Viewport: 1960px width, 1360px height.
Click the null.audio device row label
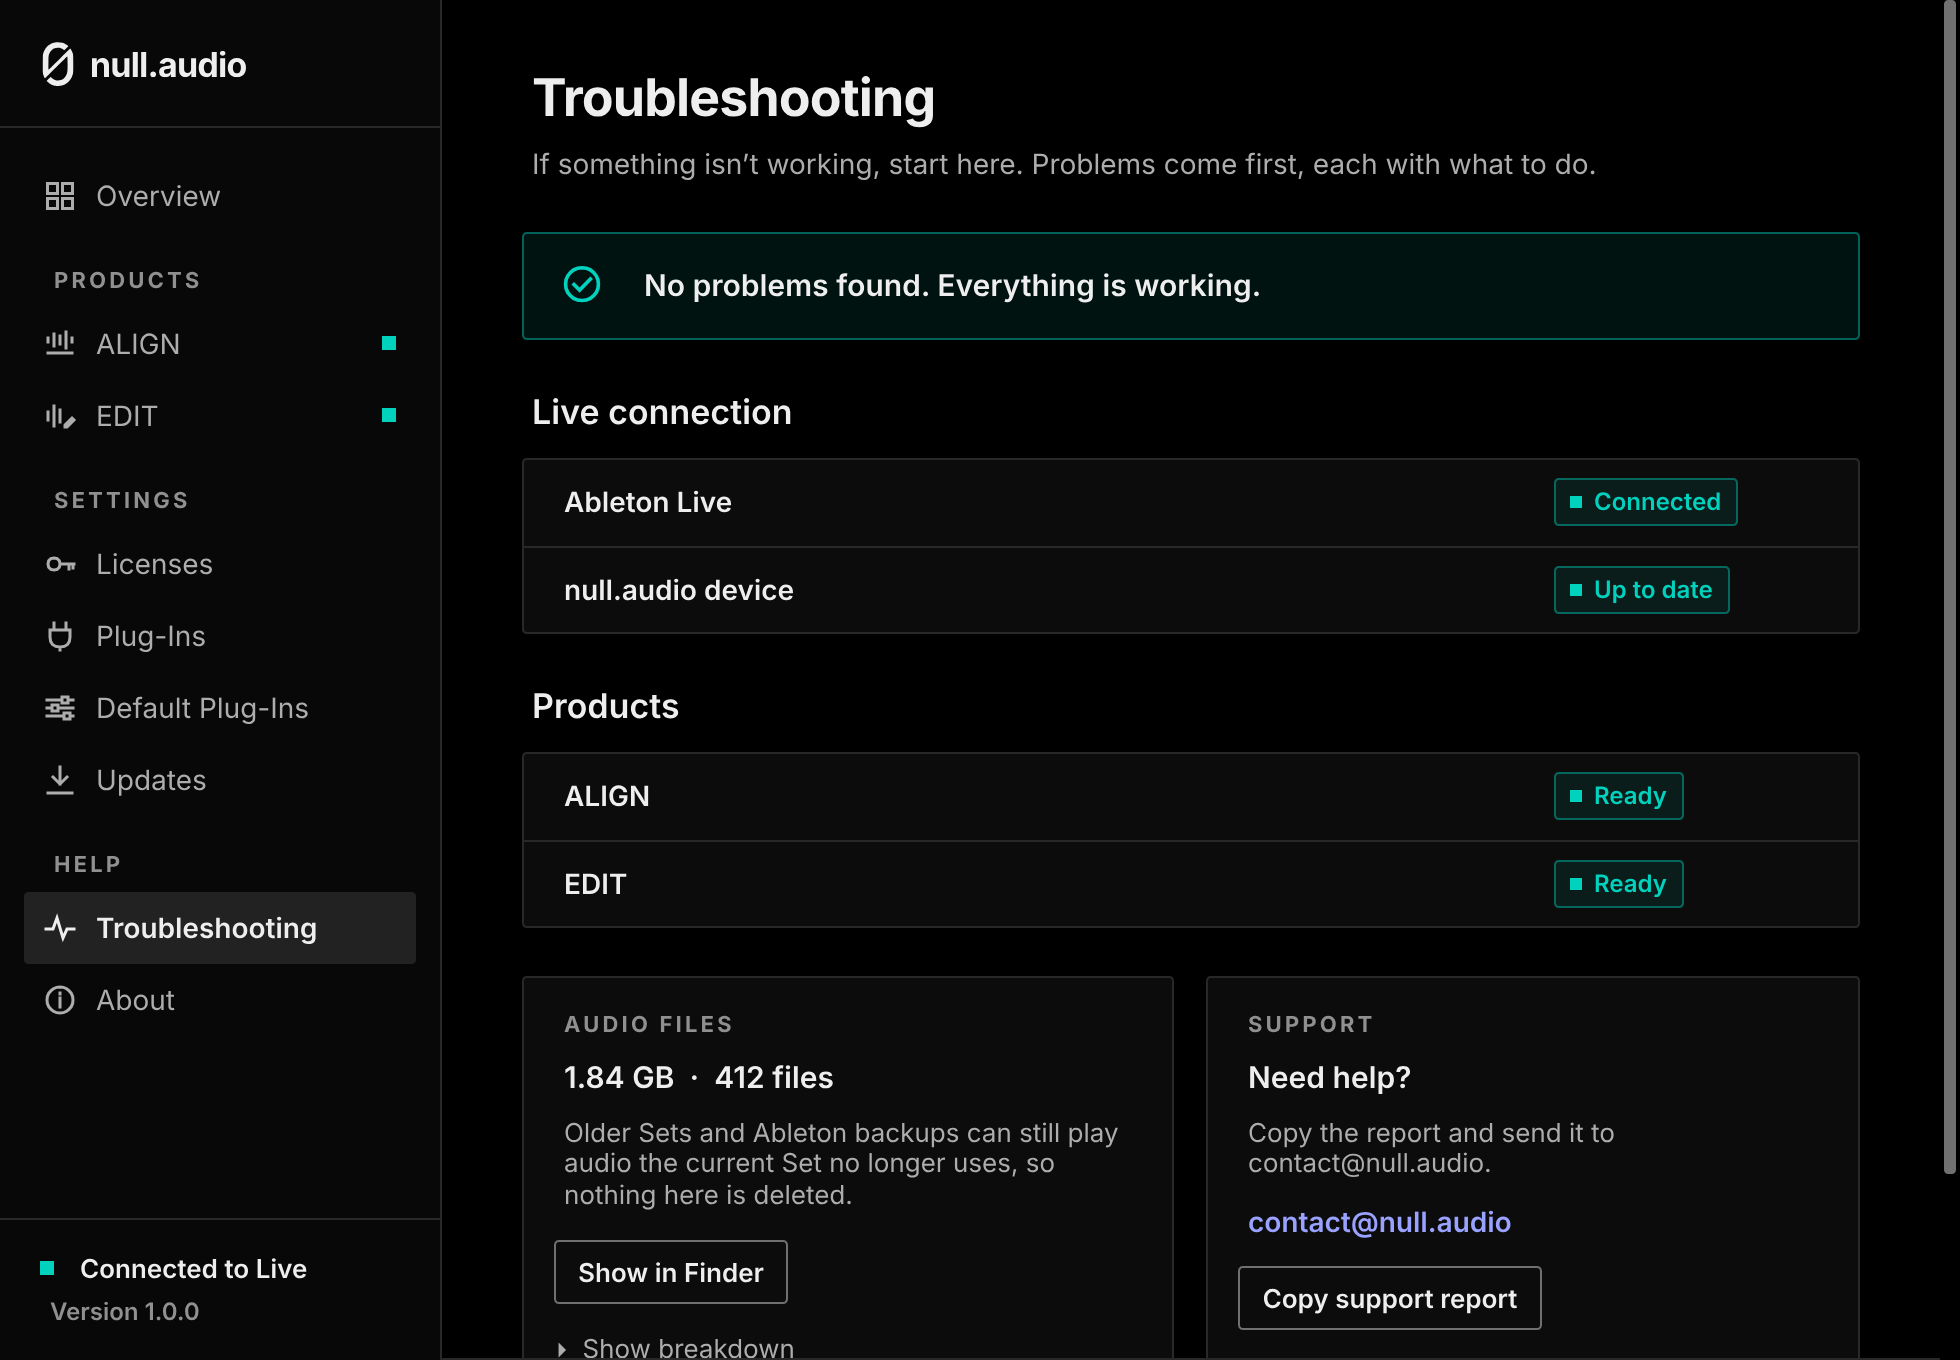(x=679, y=590)
